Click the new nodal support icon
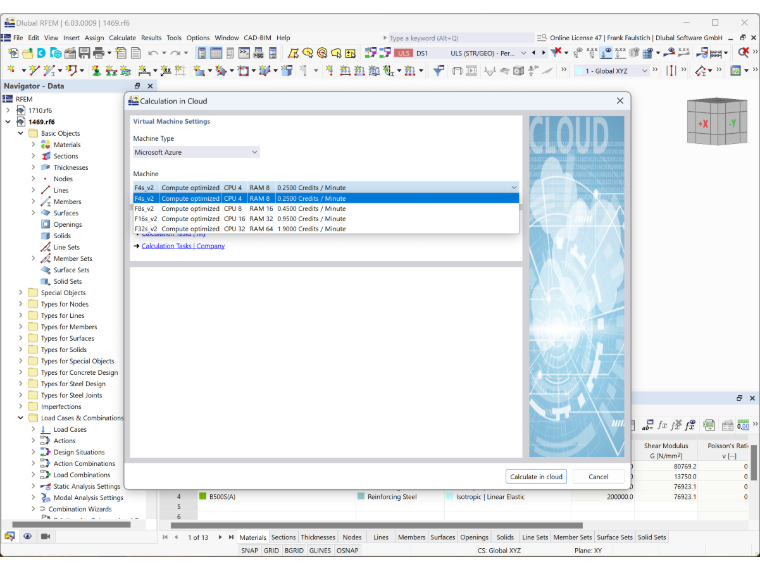 pos(96,71)
